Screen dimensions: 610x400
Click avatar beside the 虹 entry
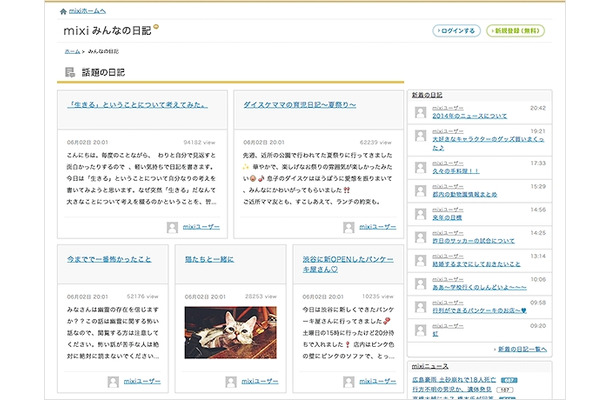421,330
